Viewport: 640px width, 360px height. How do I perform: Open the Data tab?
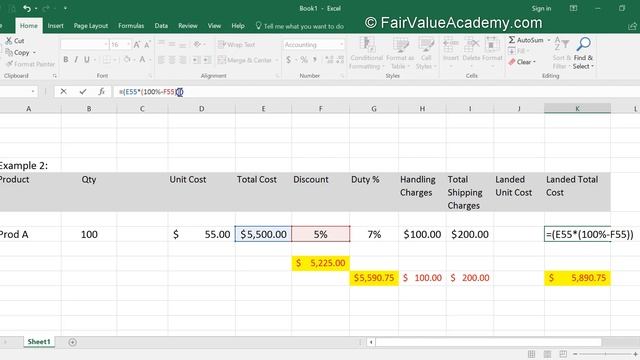click(x=161, y=26)
